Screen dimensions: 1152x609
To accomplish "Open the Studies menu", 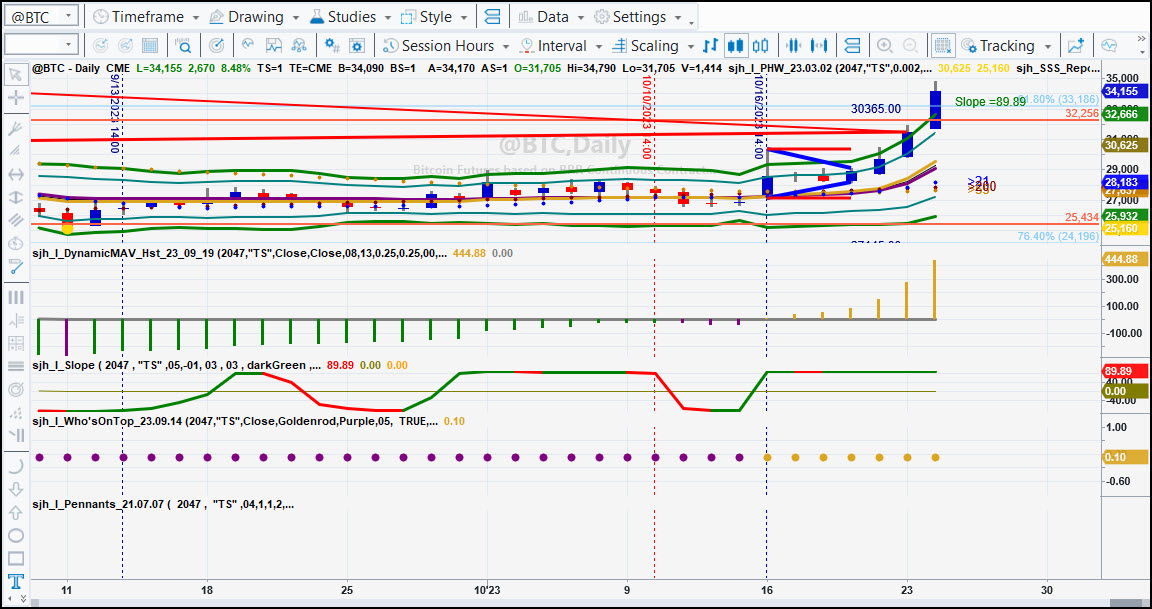I will 351,16.
